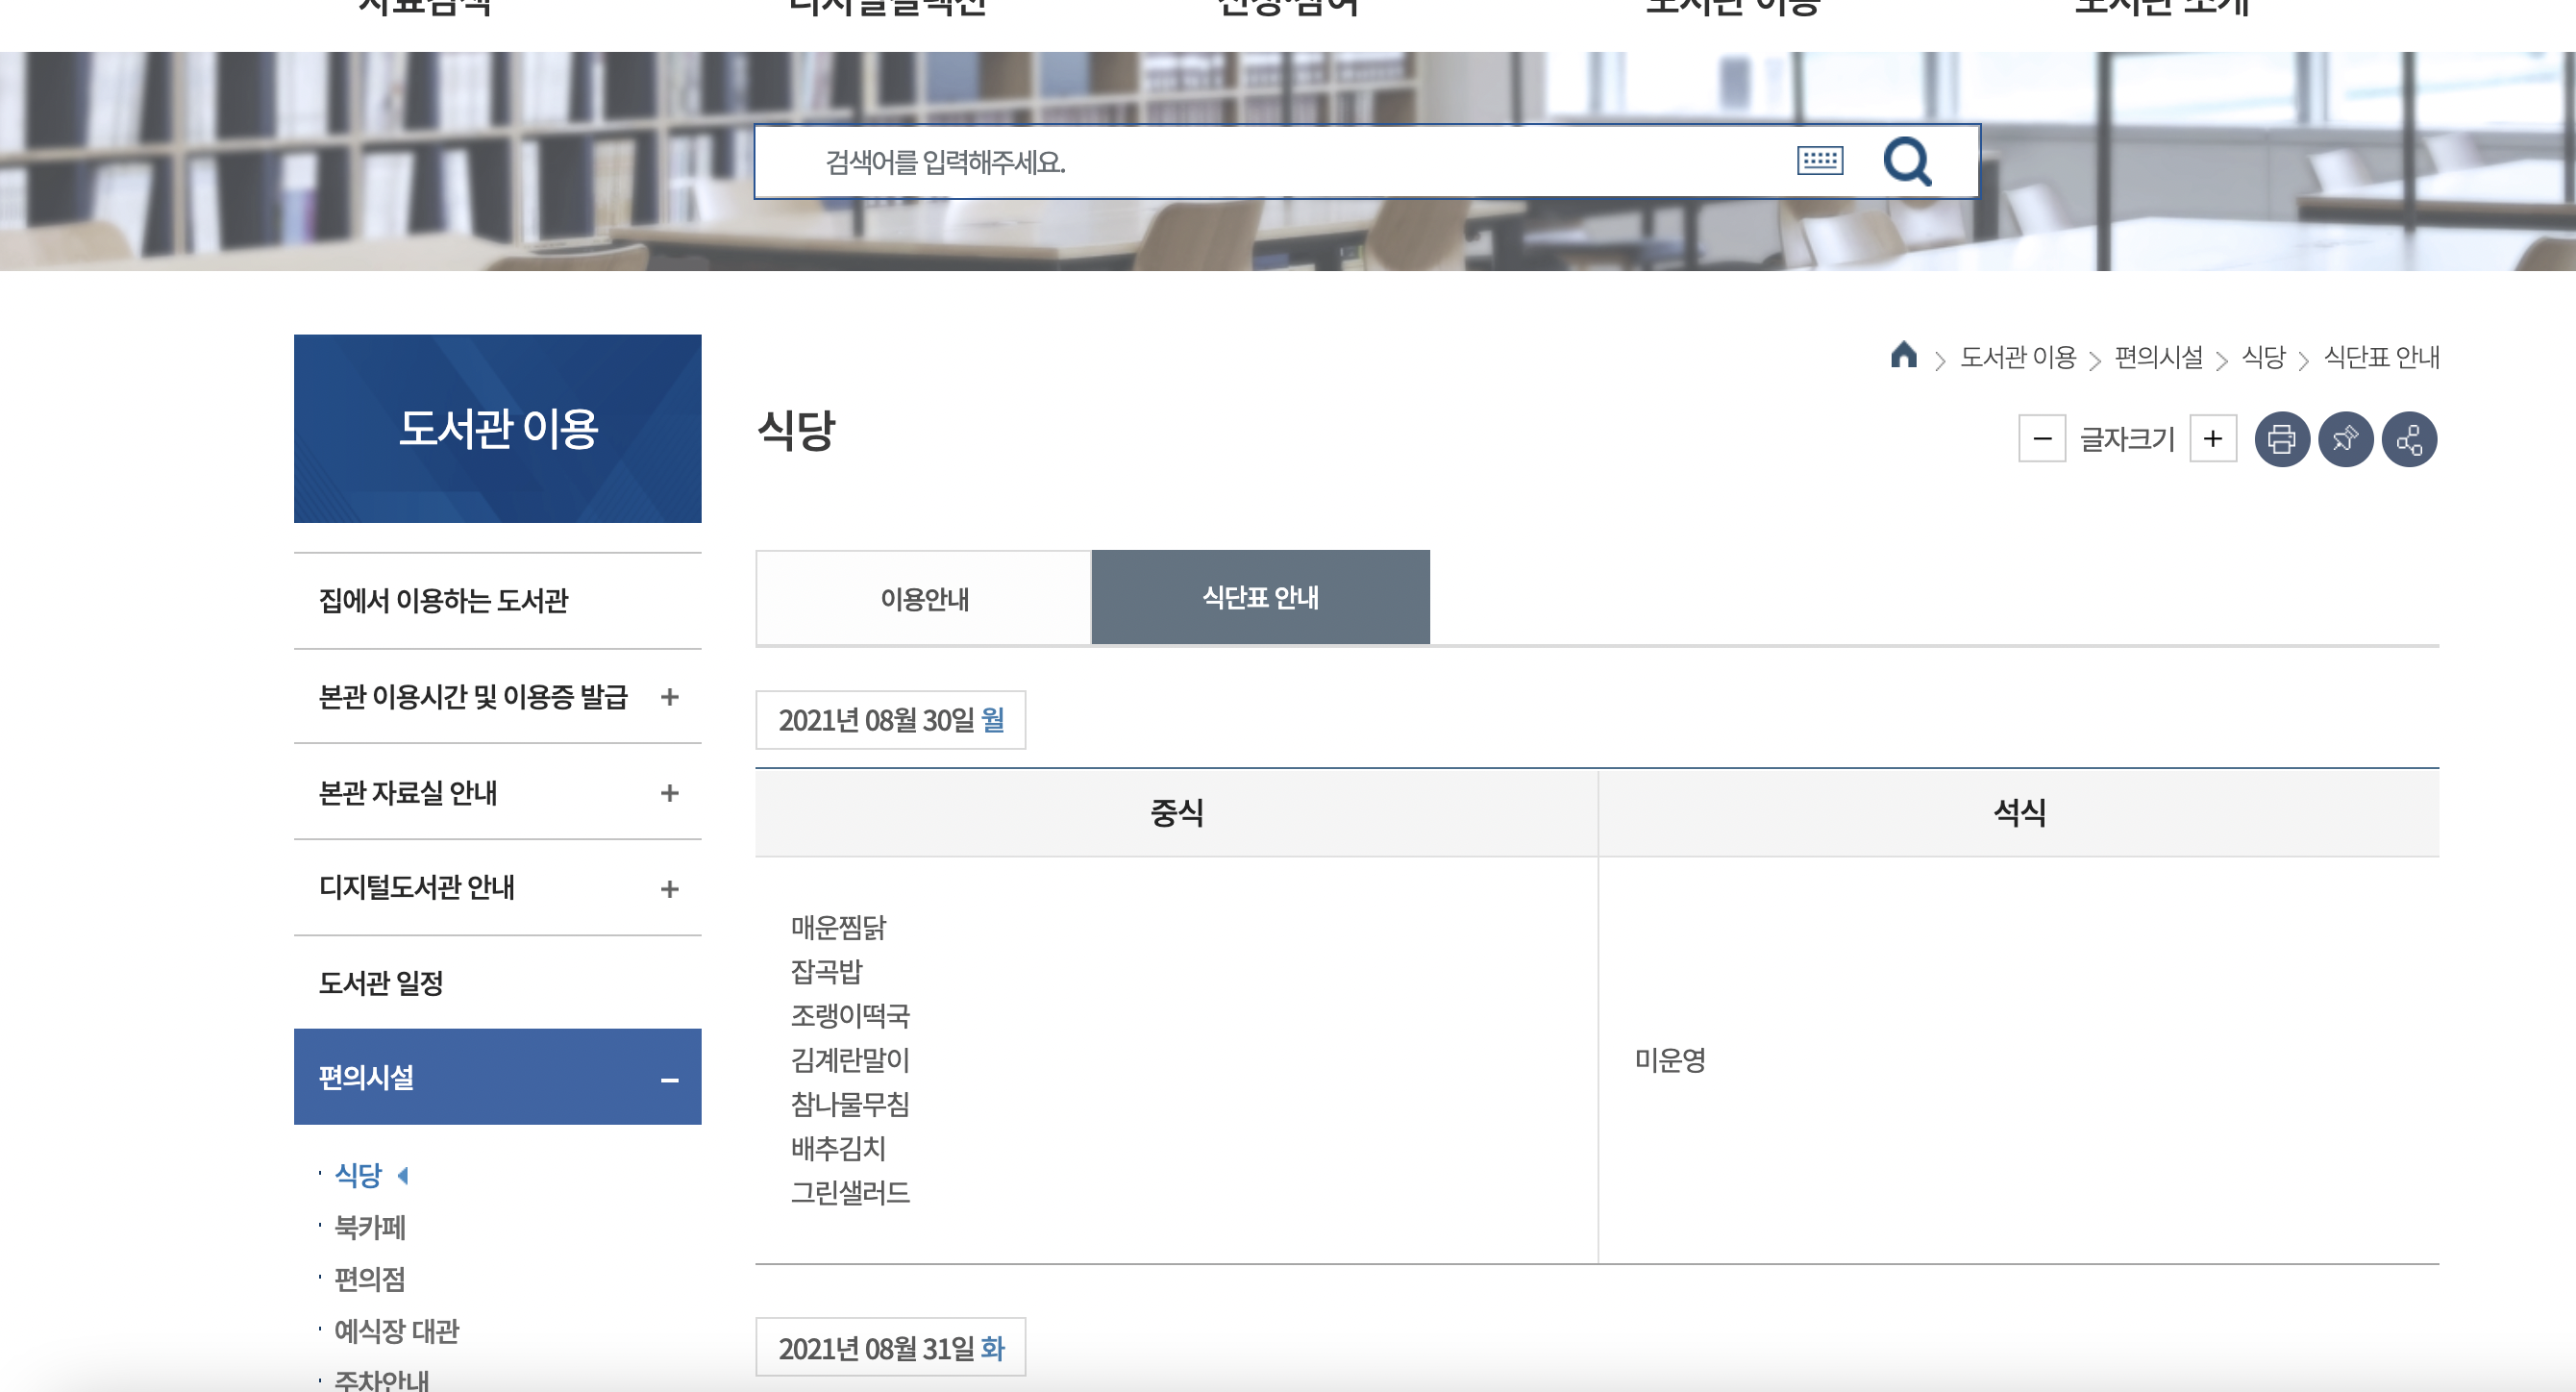Open 도서관 일정 menu item
The width and height of the screenshot is (2576, 1392).
point(380,983)
